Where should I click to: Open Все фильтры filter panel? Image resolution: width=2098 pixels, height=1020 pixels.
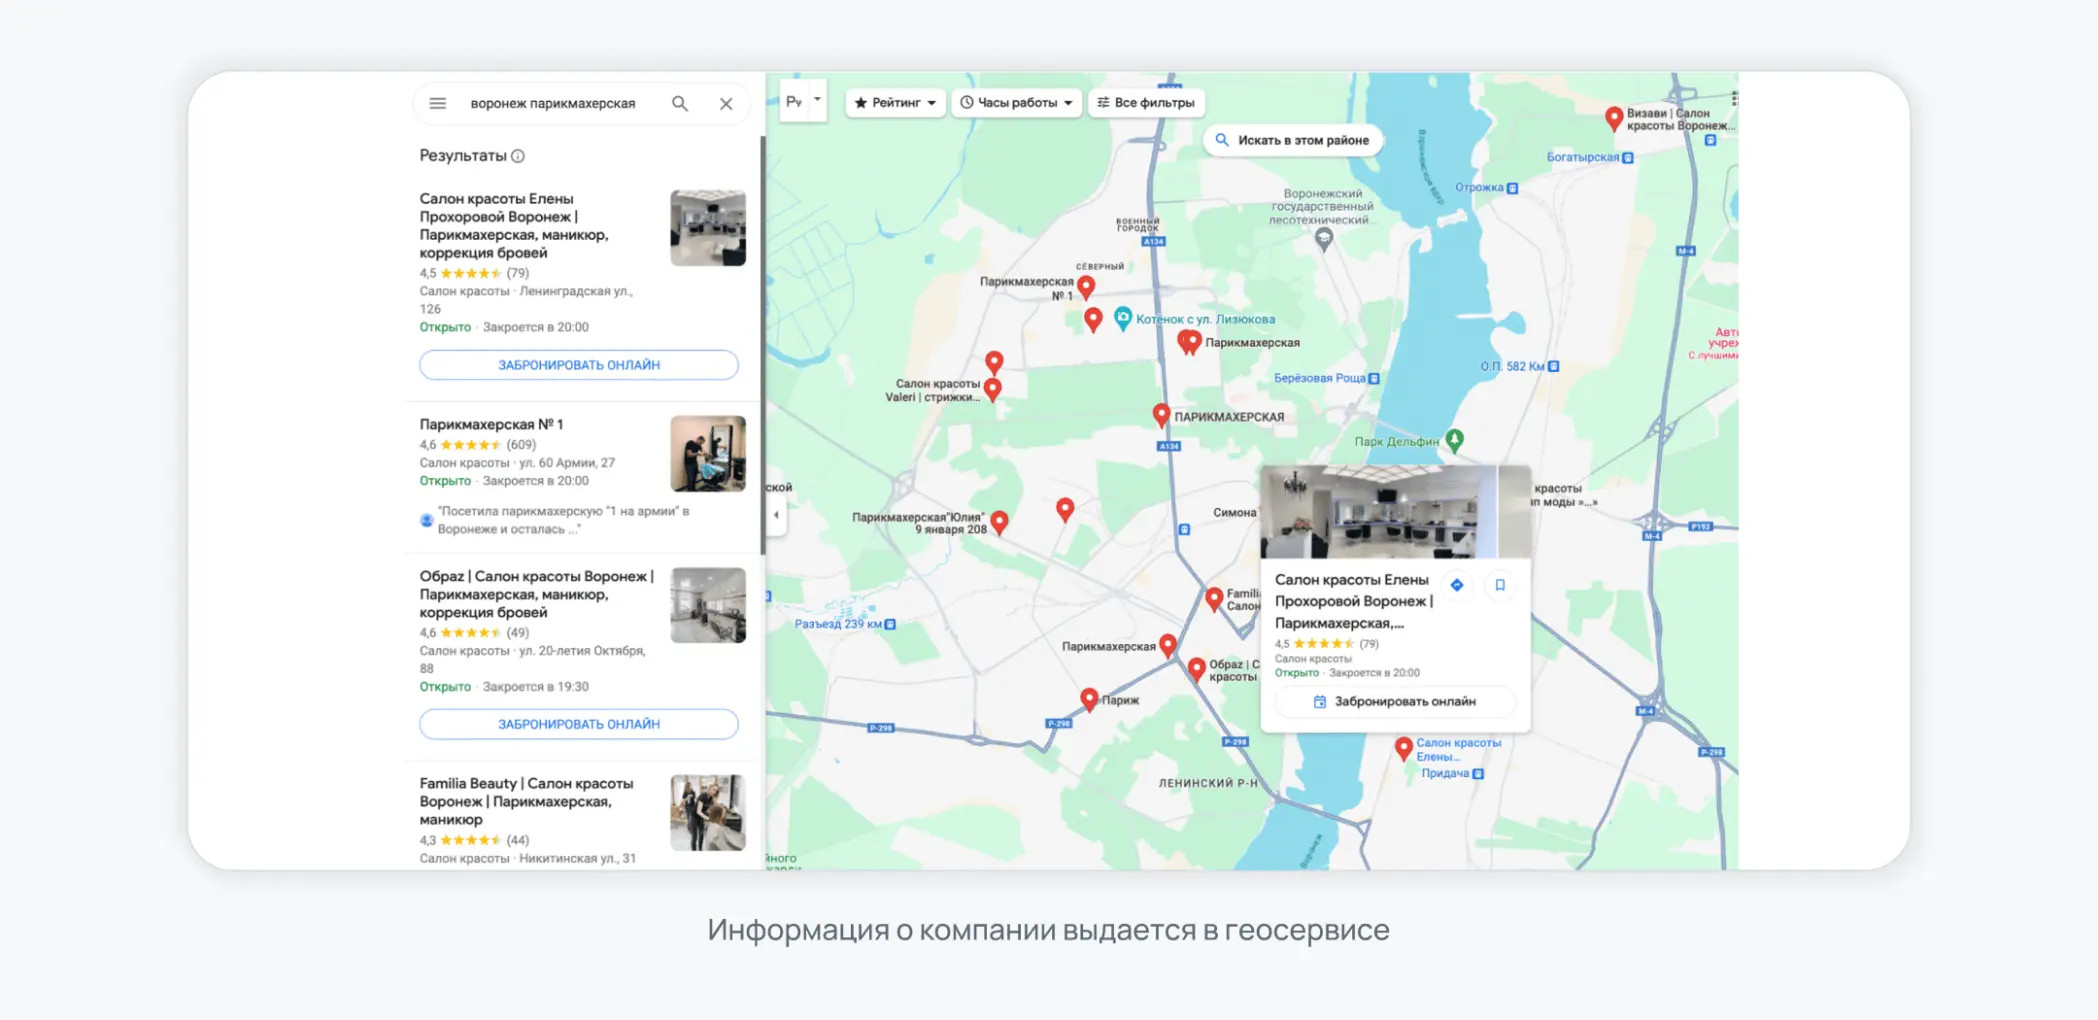tap(1146, 102)
